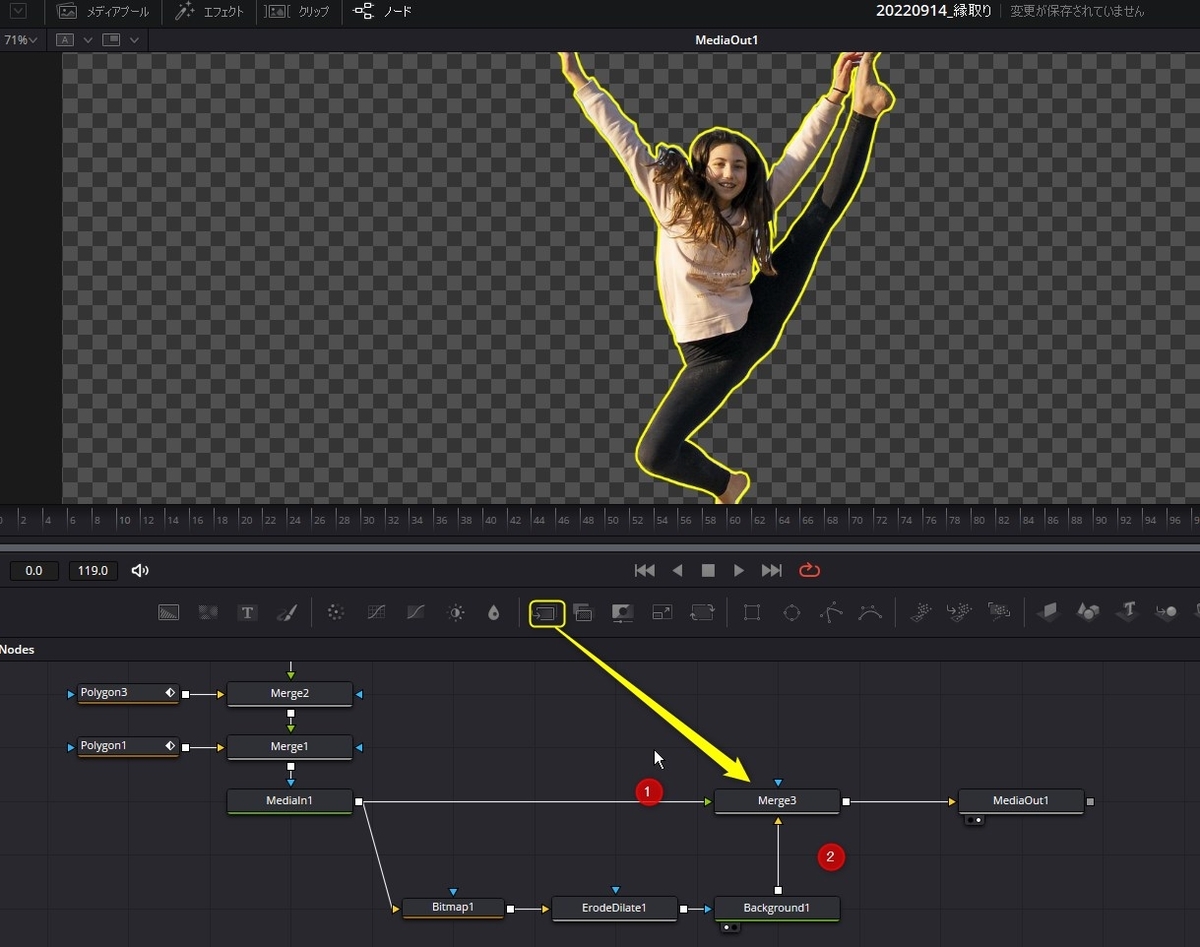The width and height of the screenshot is (1200, 947).
Task: Add a Polygon mask tool from toolbar
Action: point(831,612)
